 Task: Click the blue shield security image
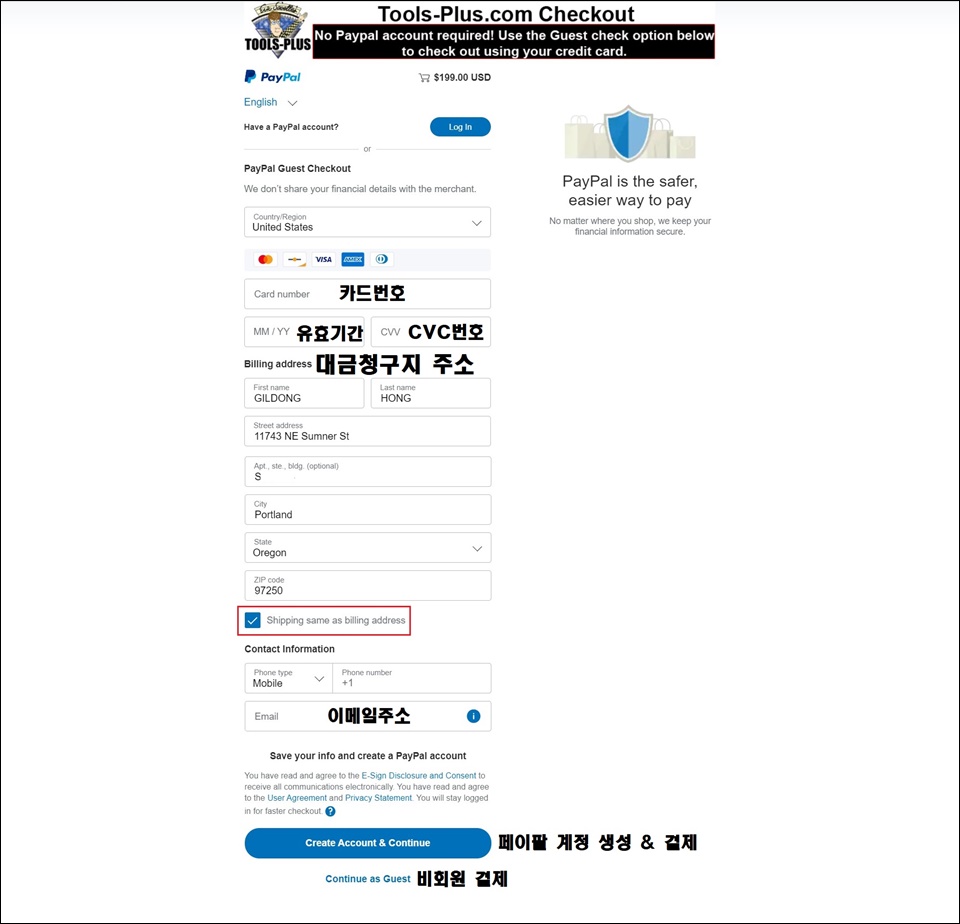629,132
